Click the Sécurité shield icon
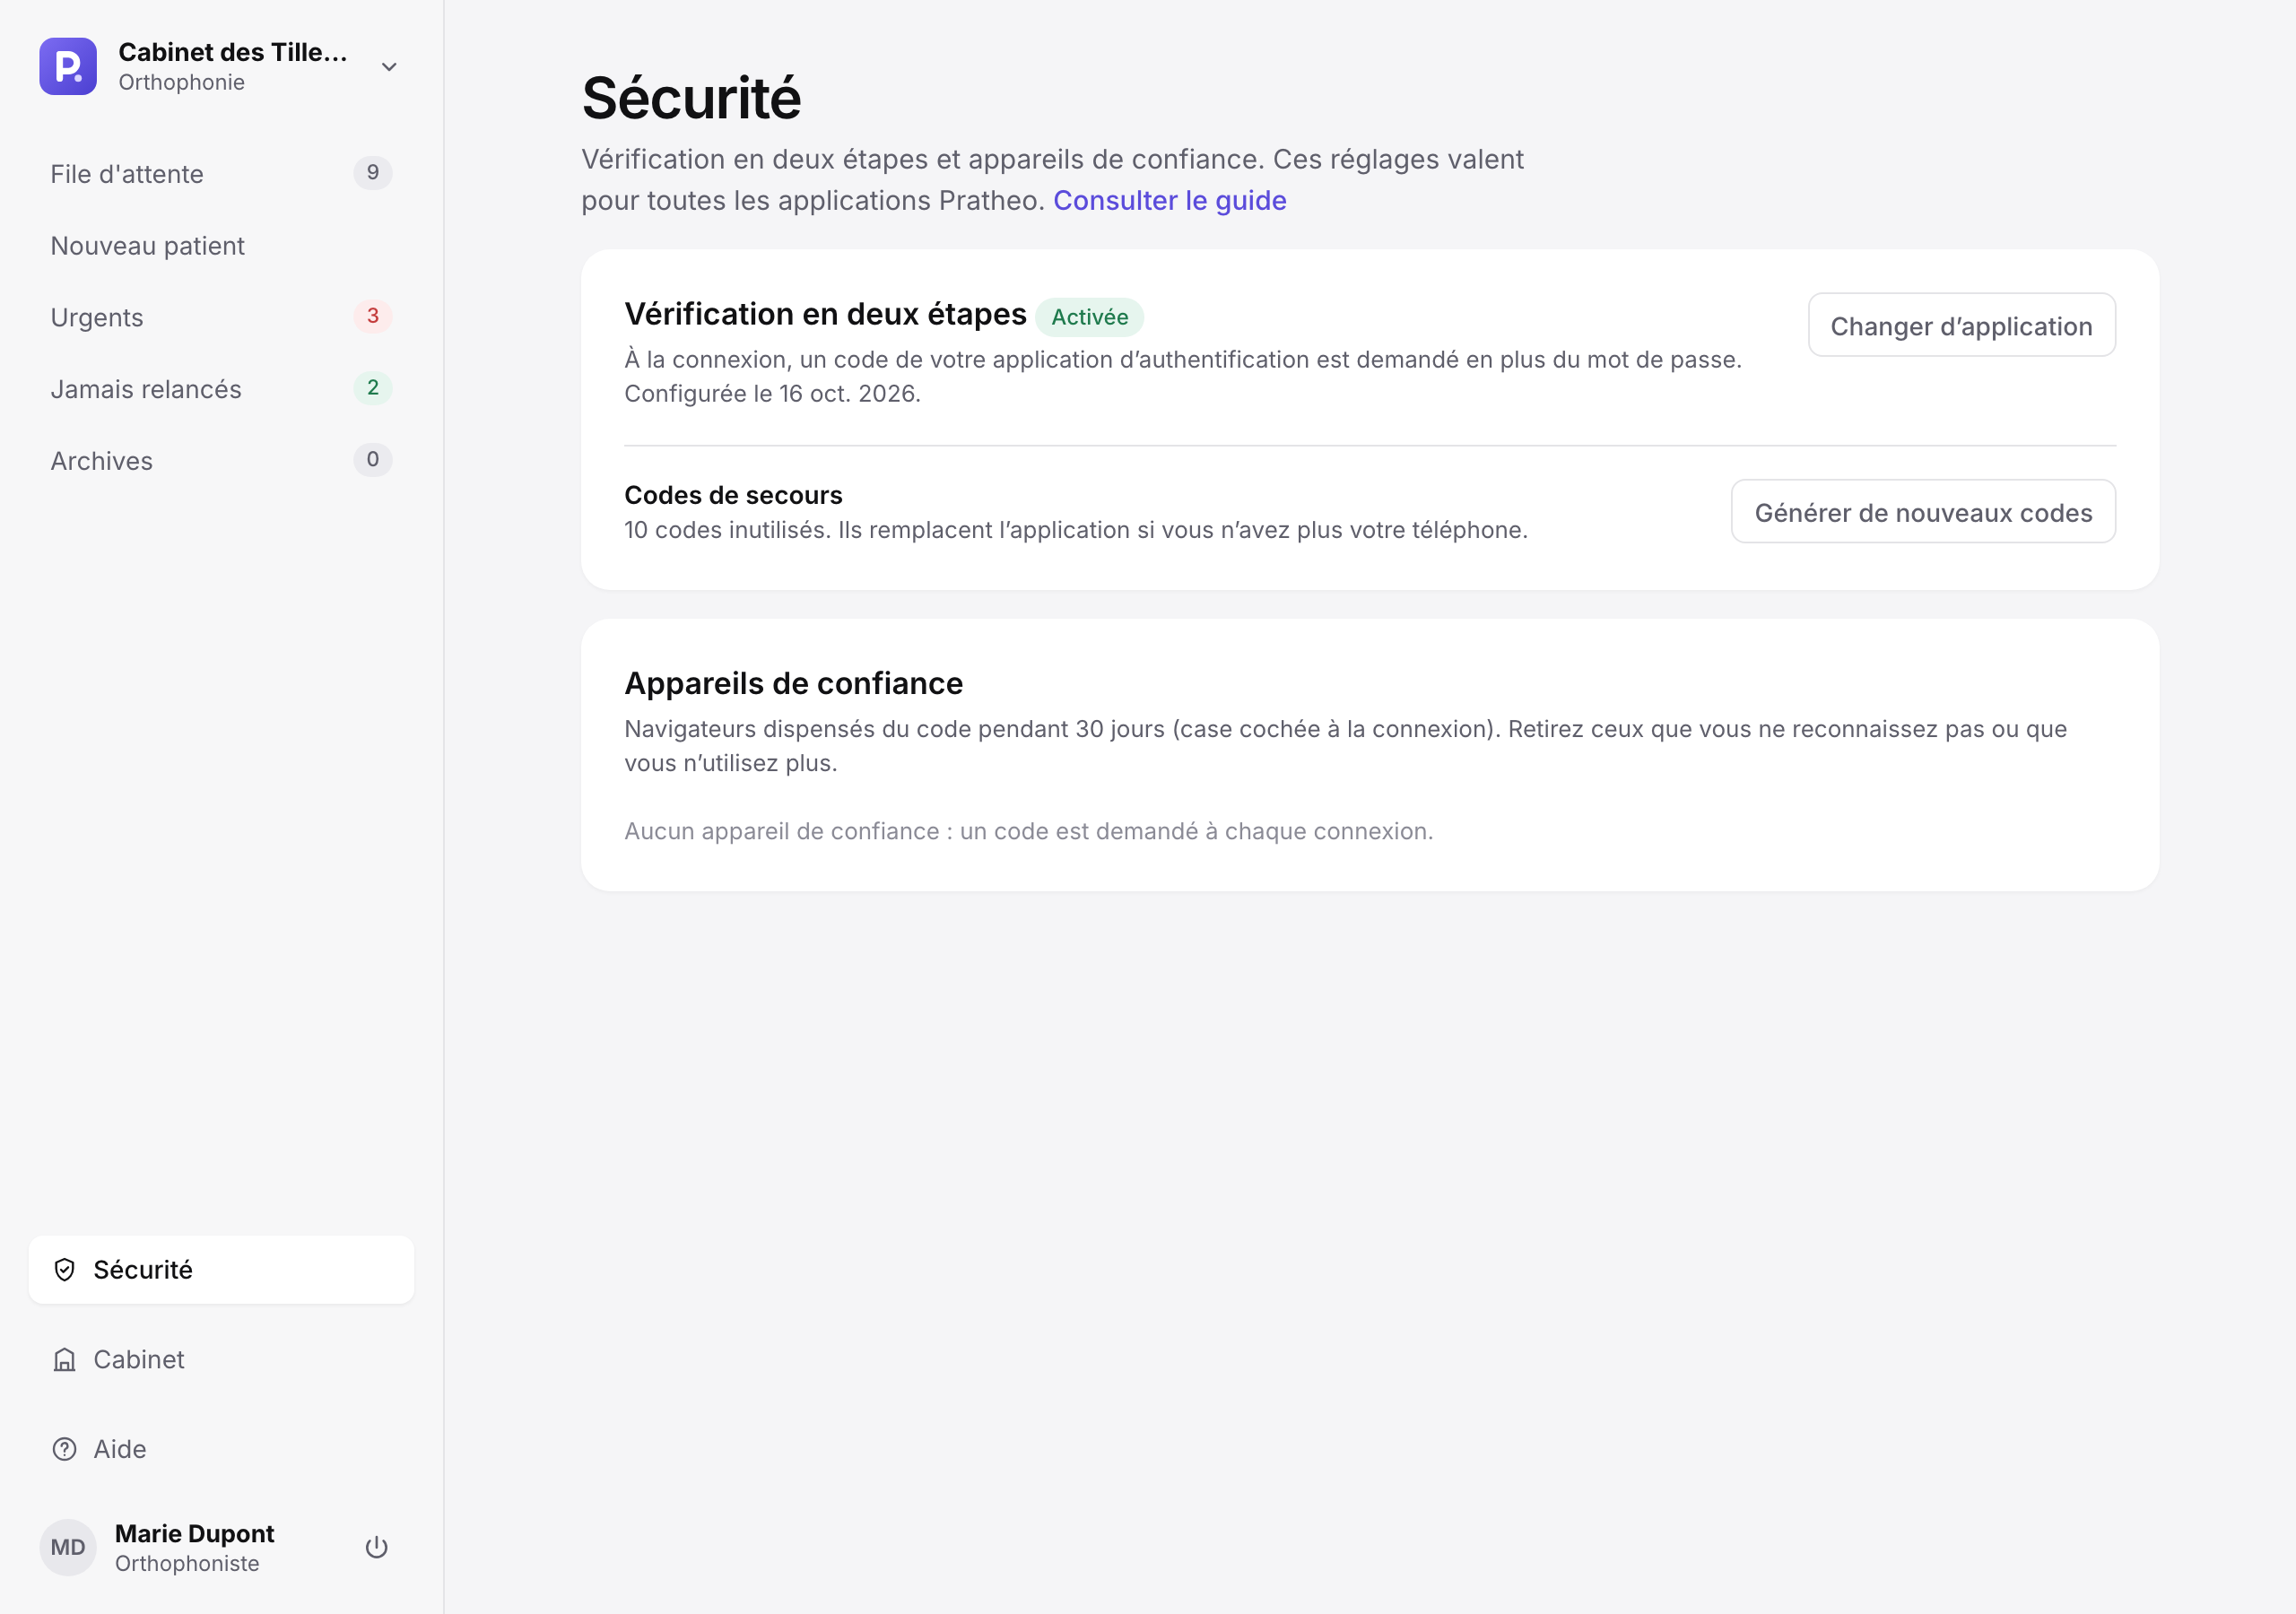 tap(65, 1270)
